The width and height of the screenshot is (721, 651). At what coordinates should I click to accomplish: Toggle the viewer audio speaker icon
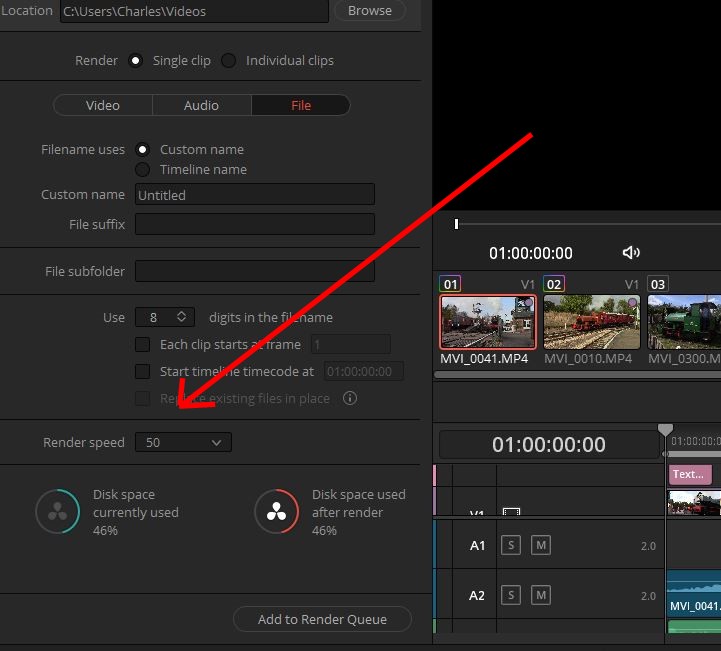631,252
